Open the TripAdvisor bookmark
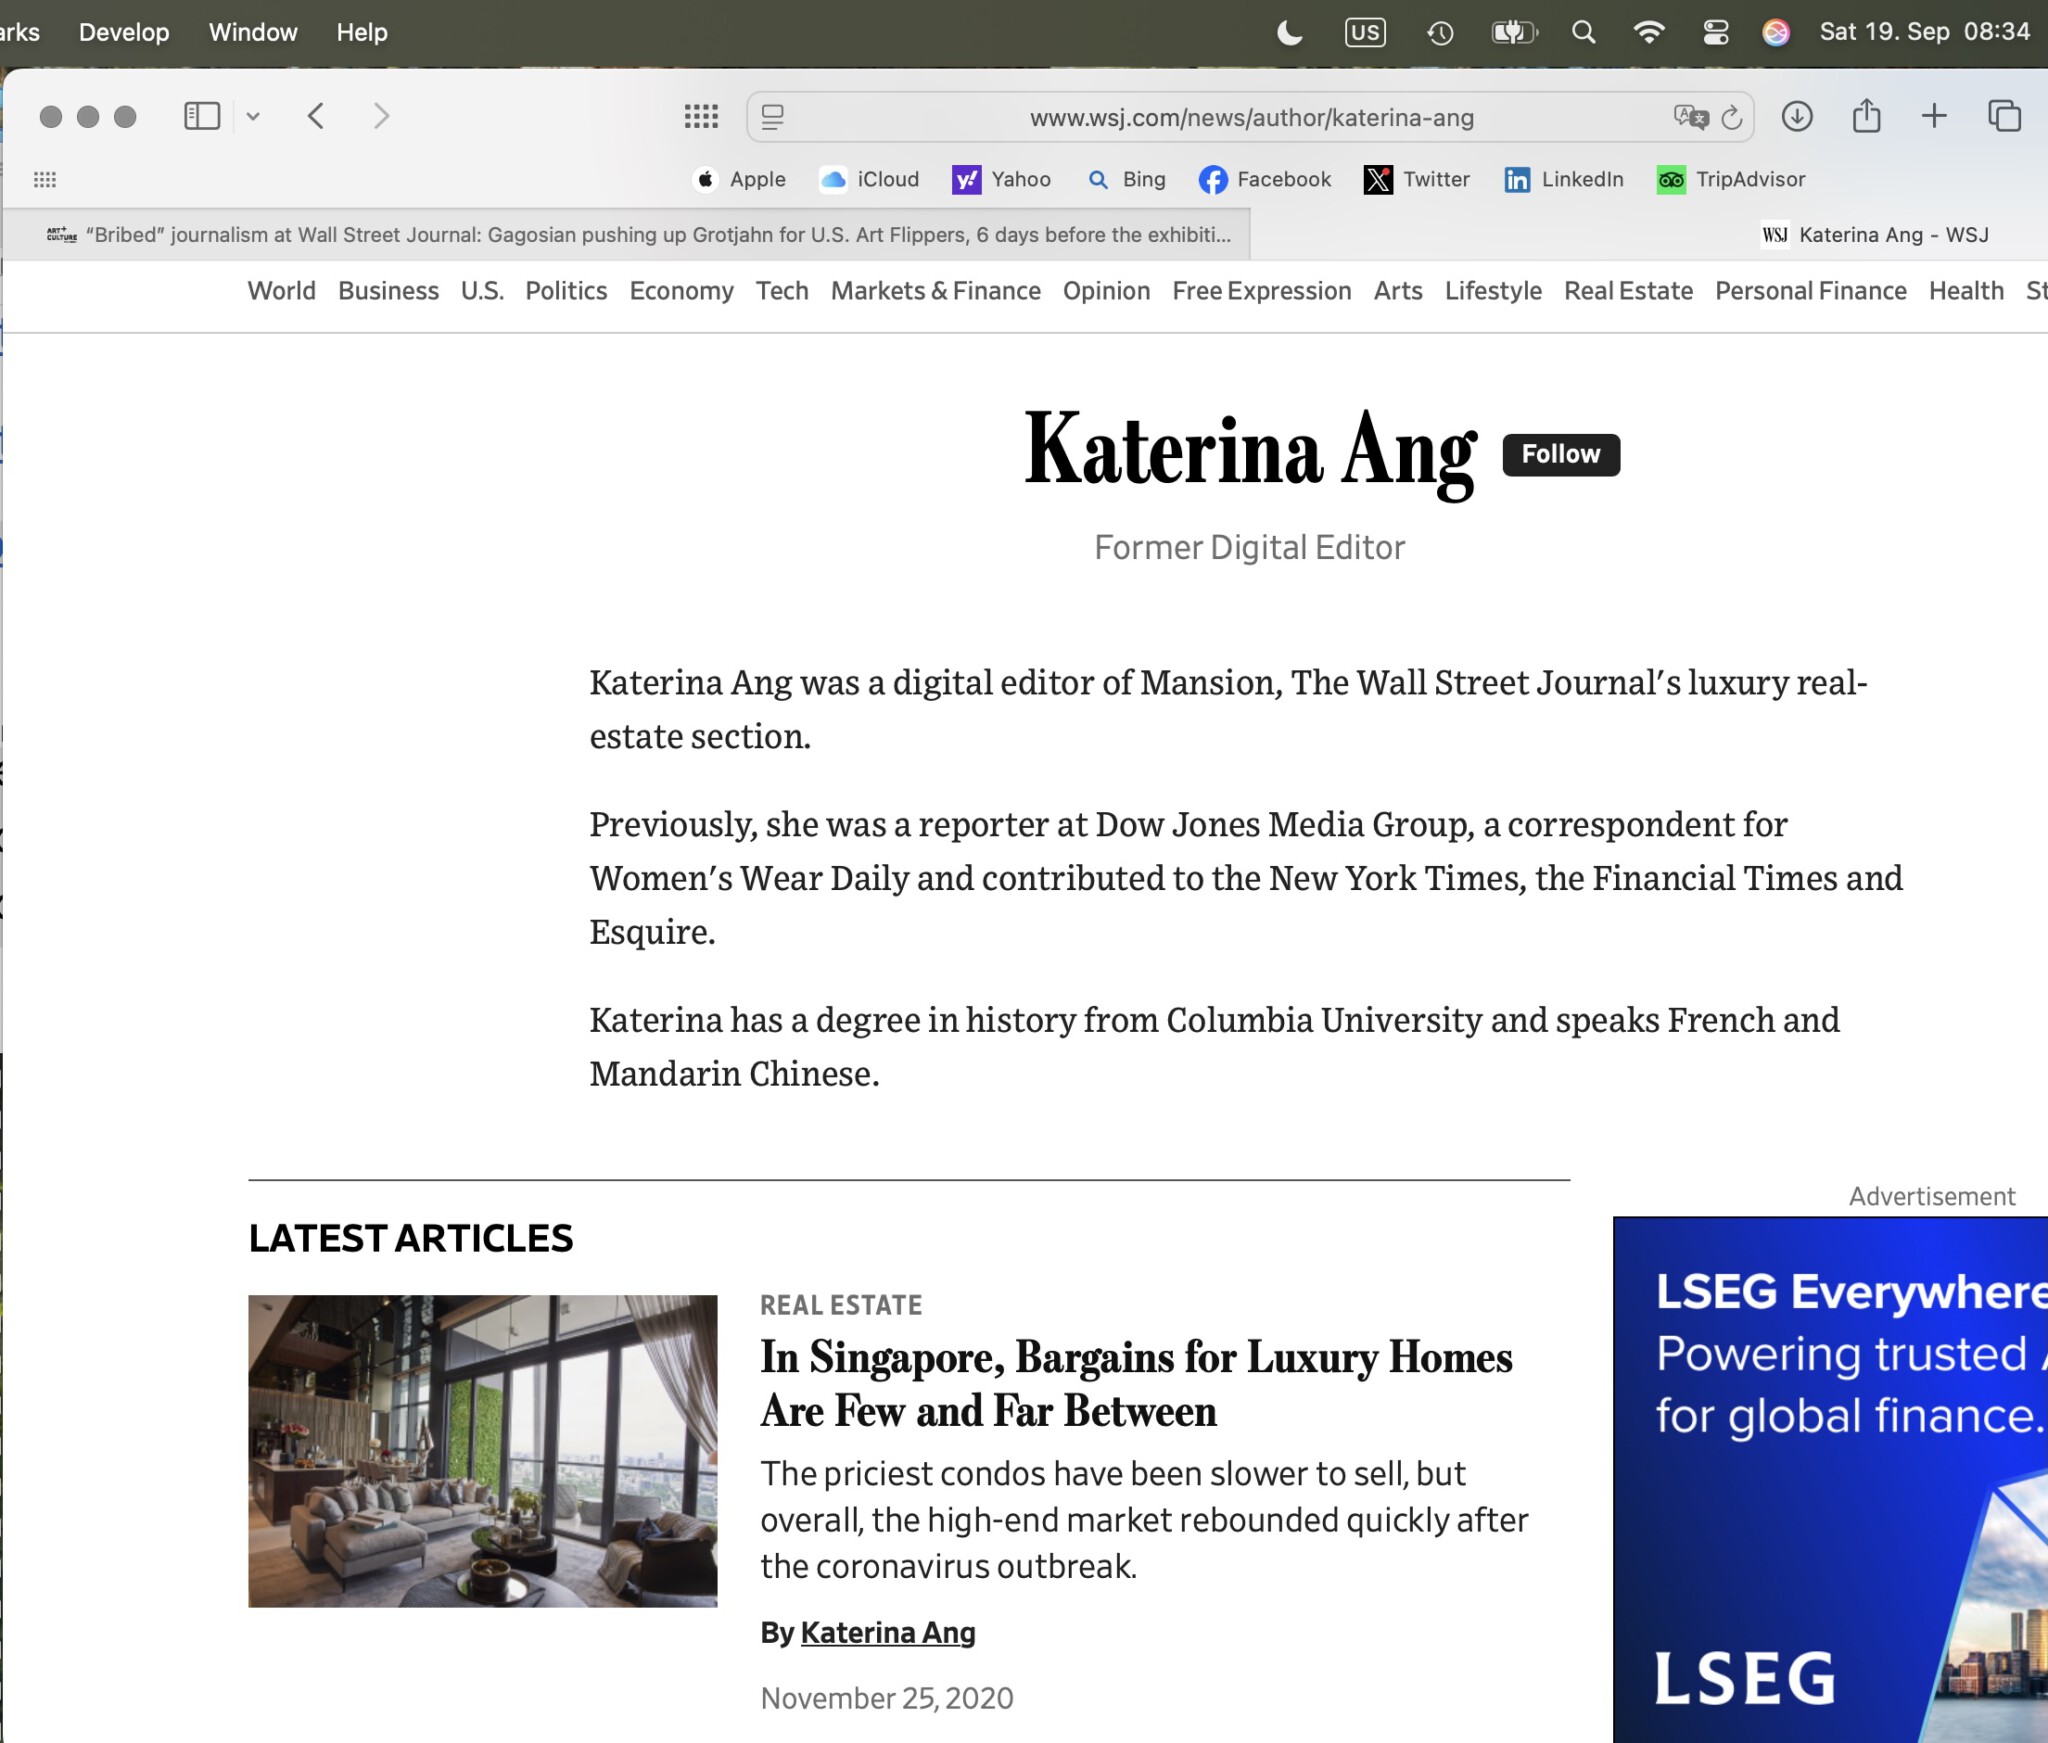Viewport: 2048px width, 1743px height. (1731, 179)
